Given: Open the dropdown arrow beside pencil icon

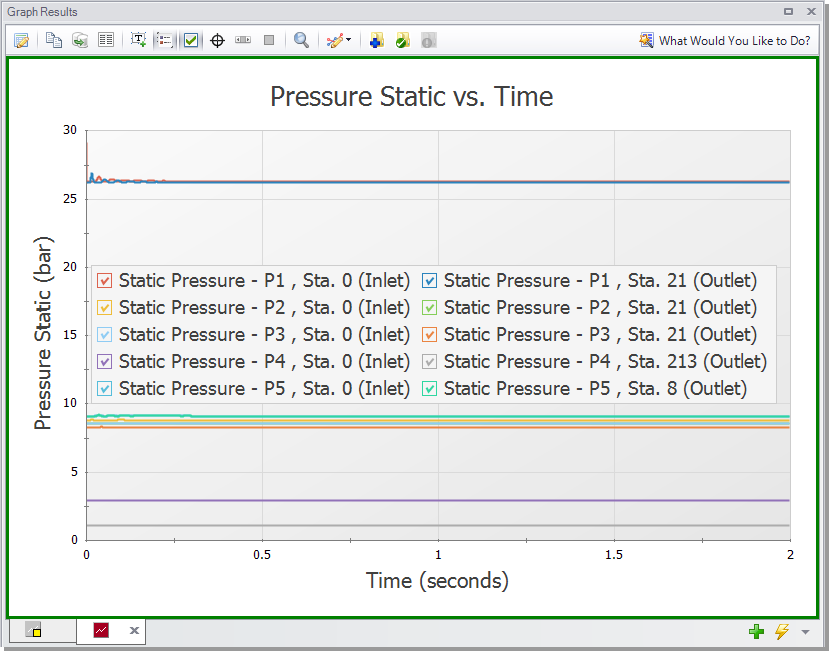Looking at the screenshot, I should [349, 40].
